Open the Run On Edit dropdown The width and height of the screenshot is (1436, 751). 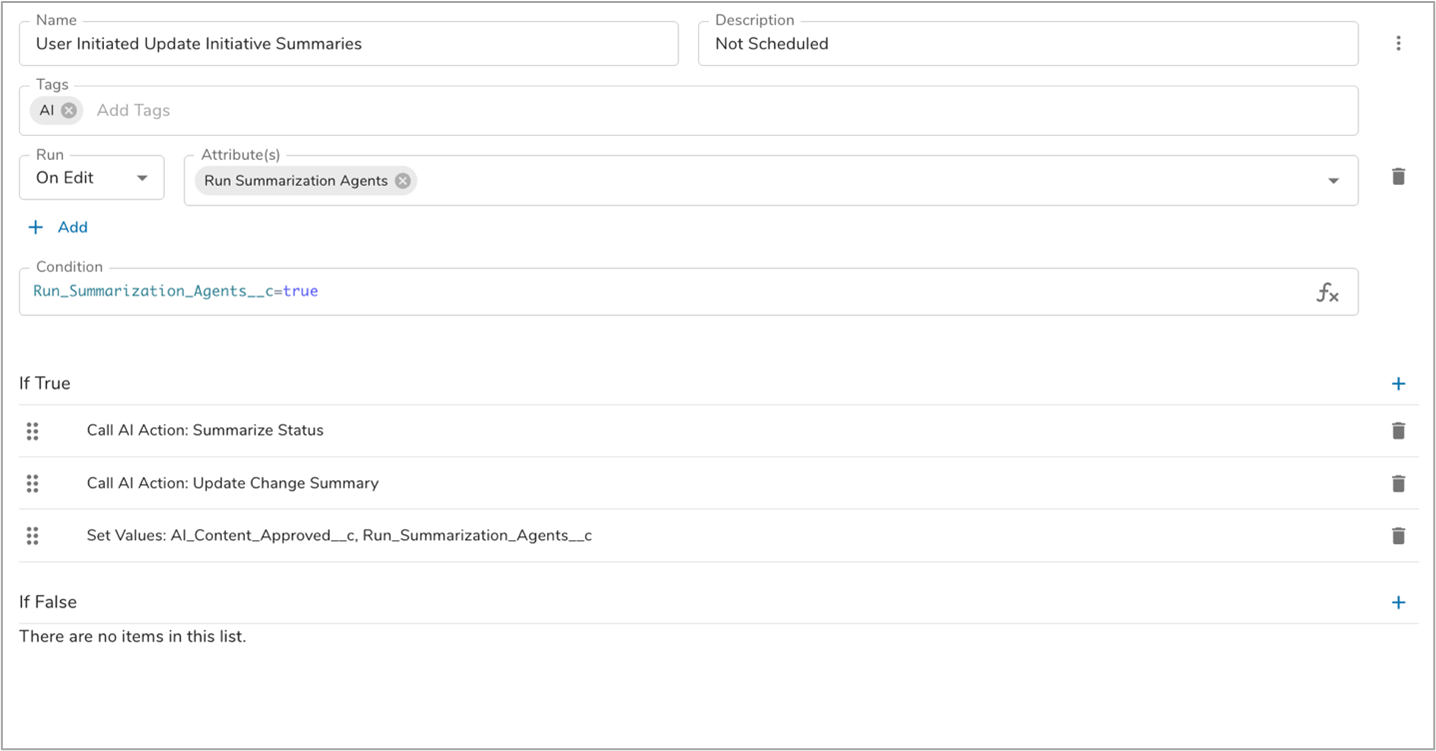[91, 178]
